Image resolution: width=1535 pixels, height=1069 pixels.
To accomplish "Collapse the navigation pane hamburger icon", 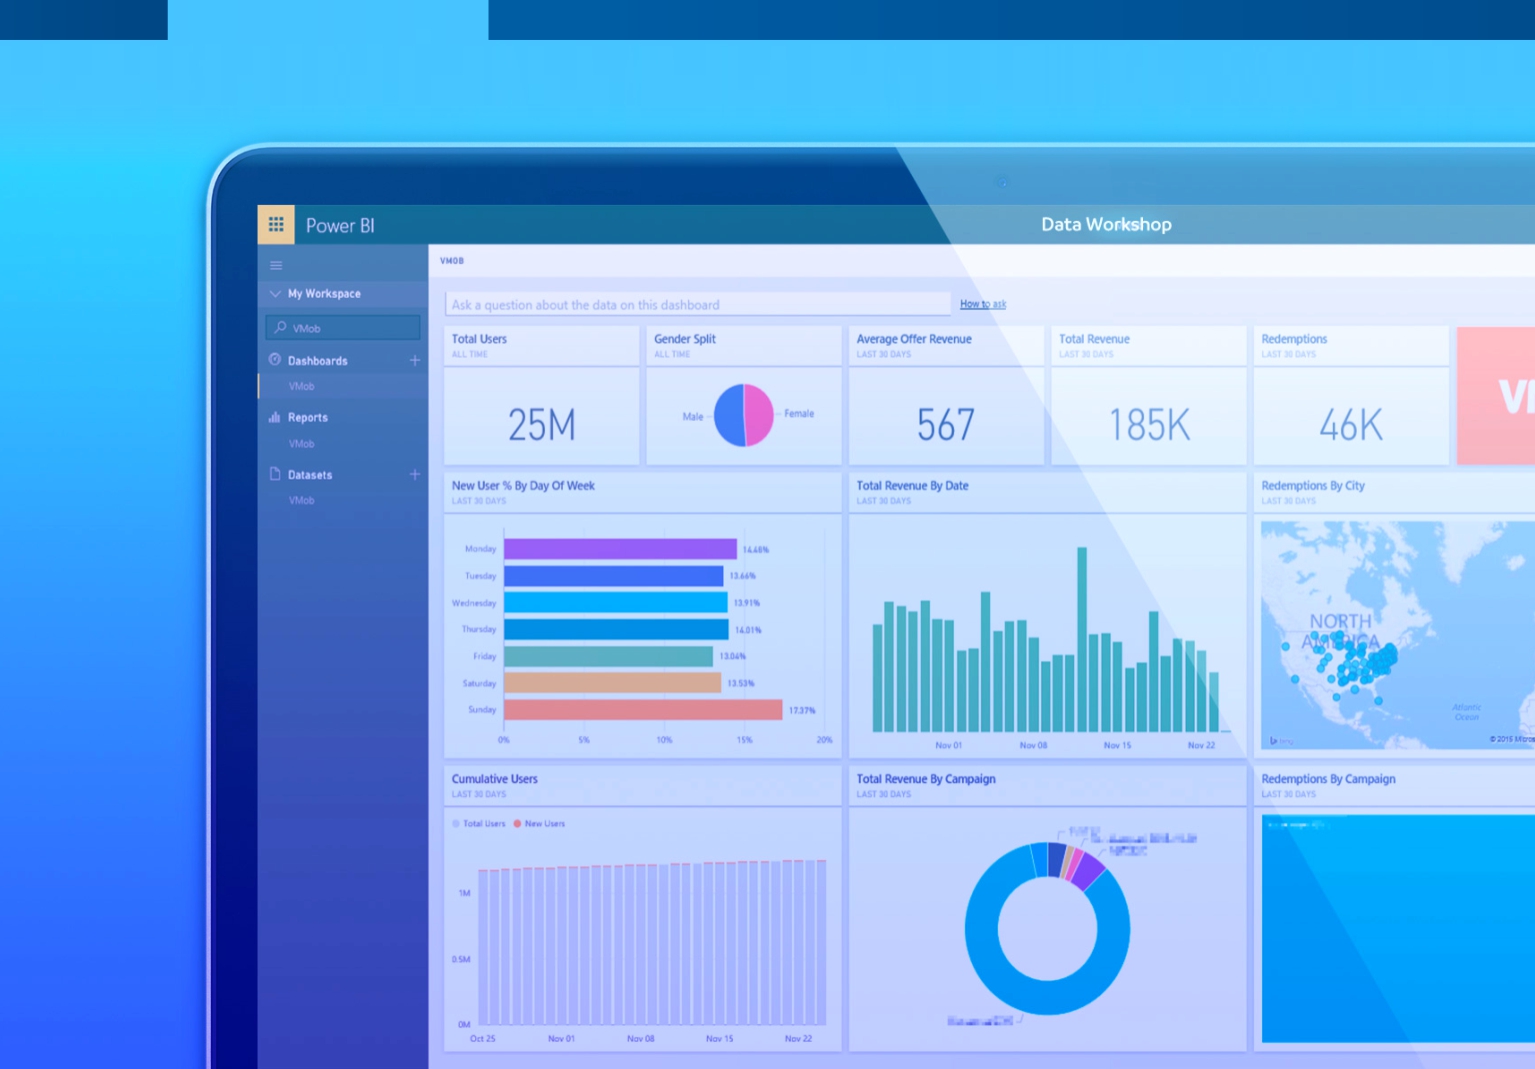I will 276,266.
